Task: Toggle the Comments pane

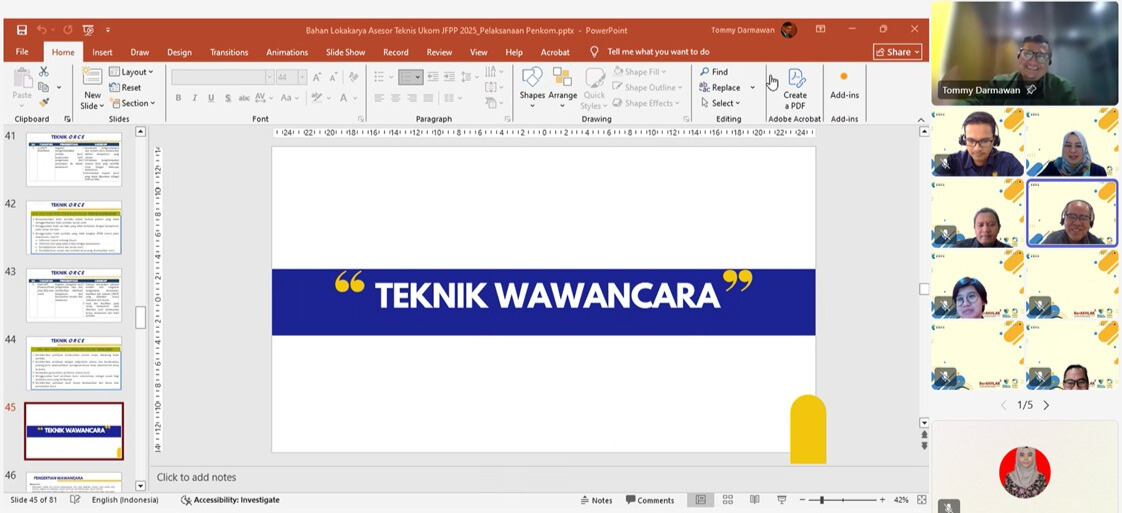Action: pyautogui.click(x=649, y=500)
